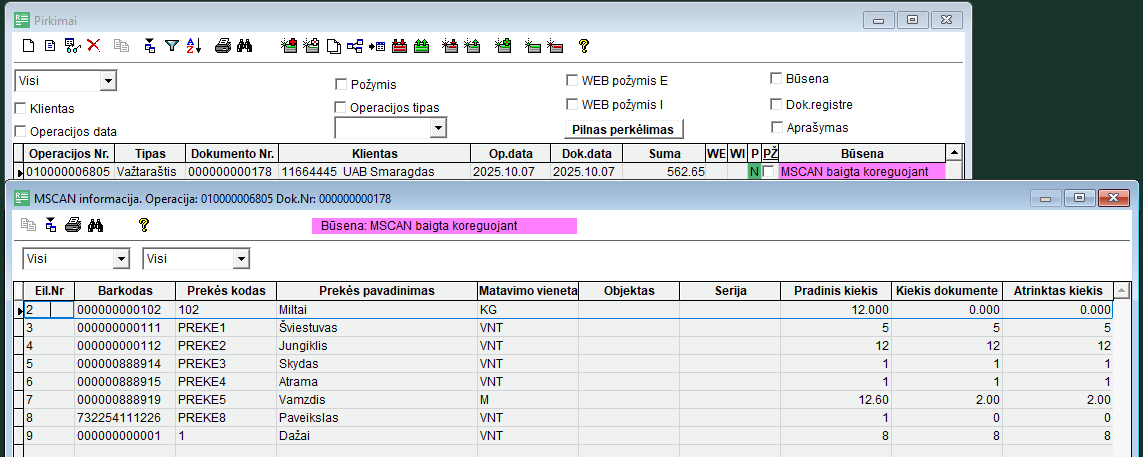Click the A-Z sort icon
The image size is (1143, 457).
pyautogui.click(x=194, y=45)
